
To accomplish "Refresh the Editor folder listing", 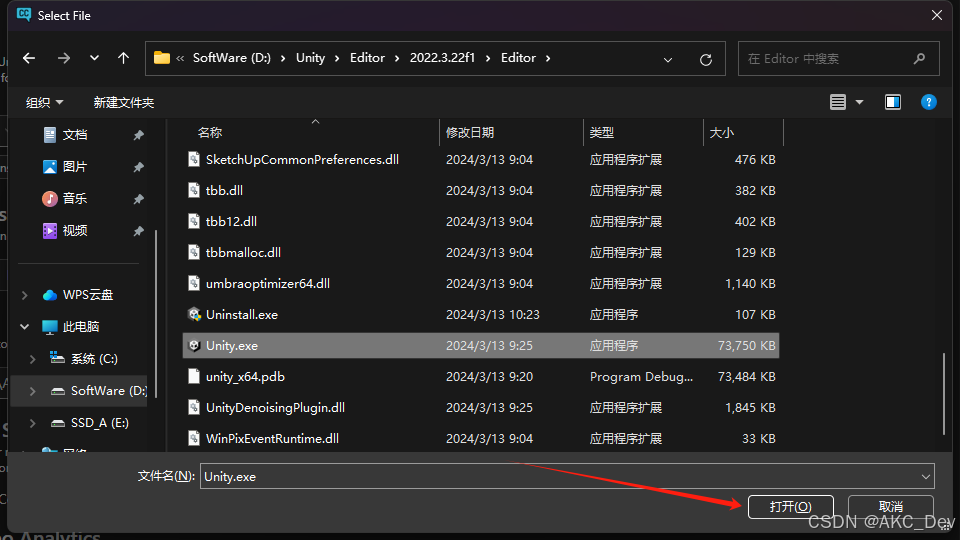I will (x=706, y=59).
